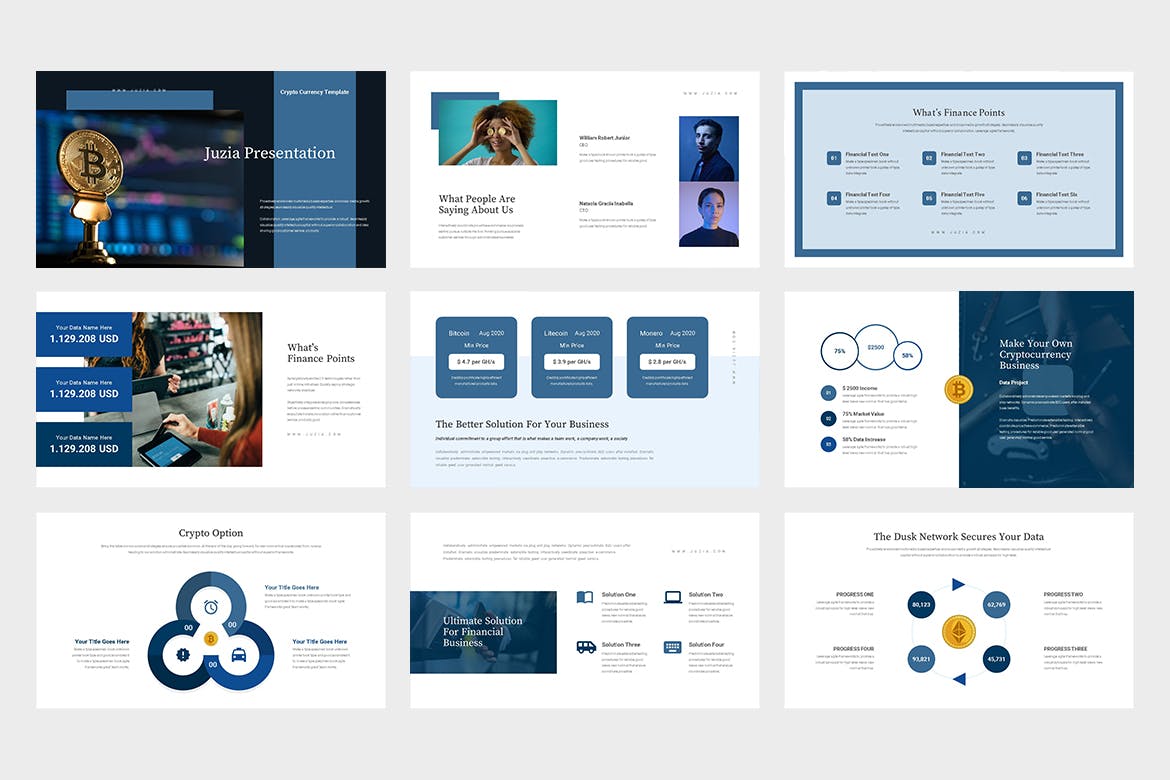Click the open book icon beside Solution One

point(585,598)
